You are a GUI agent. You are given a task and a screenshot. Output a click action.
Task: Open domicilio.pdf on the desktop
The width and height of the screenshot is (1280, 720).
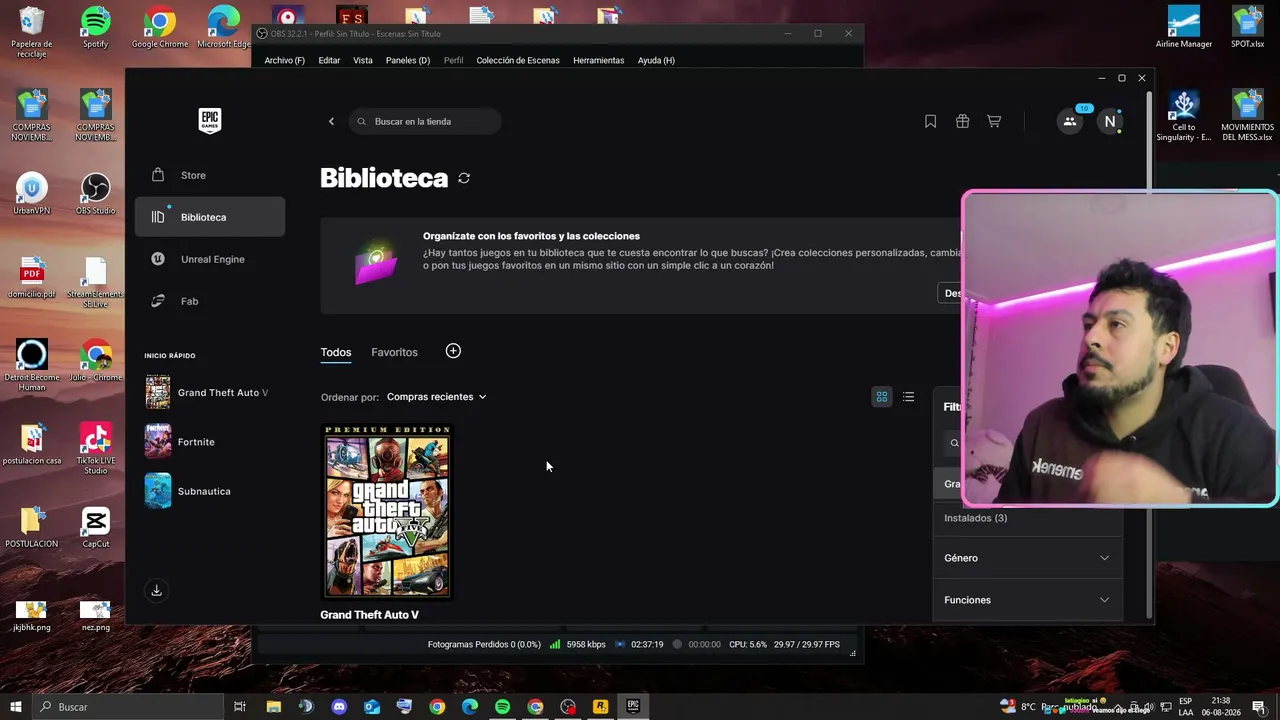(x=32, y=278)
